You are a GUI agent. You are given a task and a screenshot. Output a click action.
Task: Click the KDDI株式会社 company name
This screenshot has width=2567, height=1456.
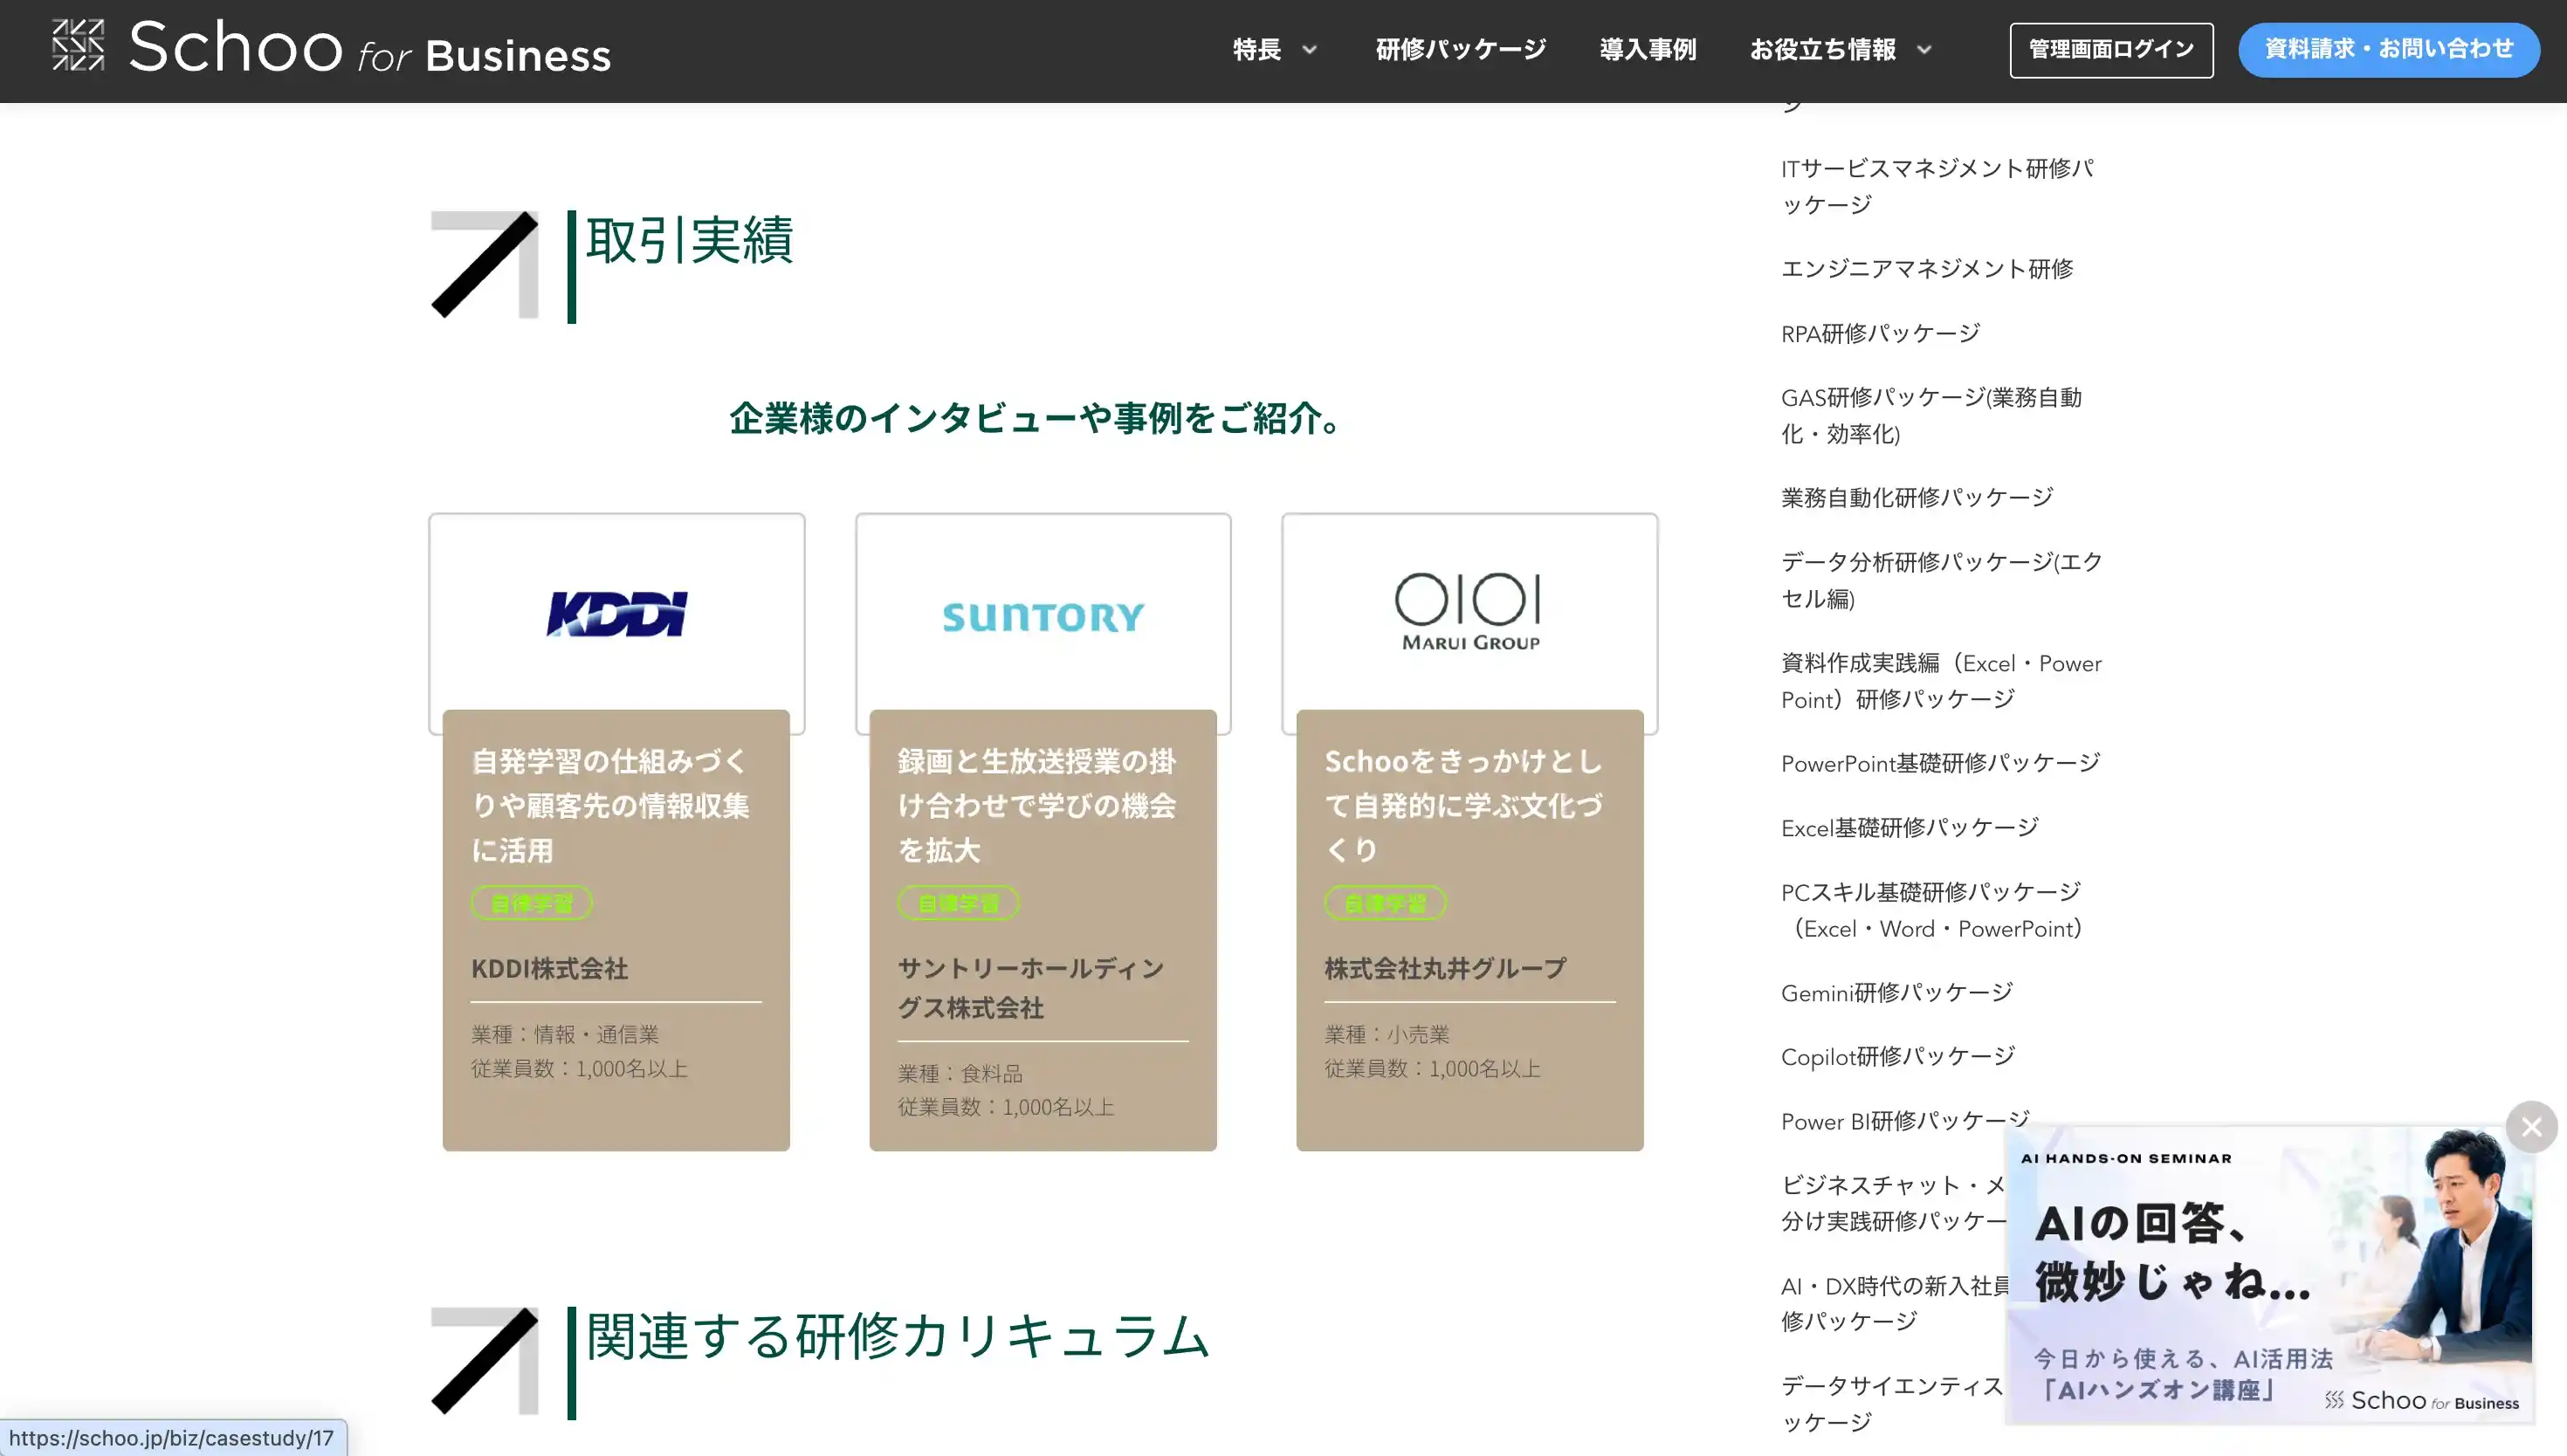[x=550, y=968]
